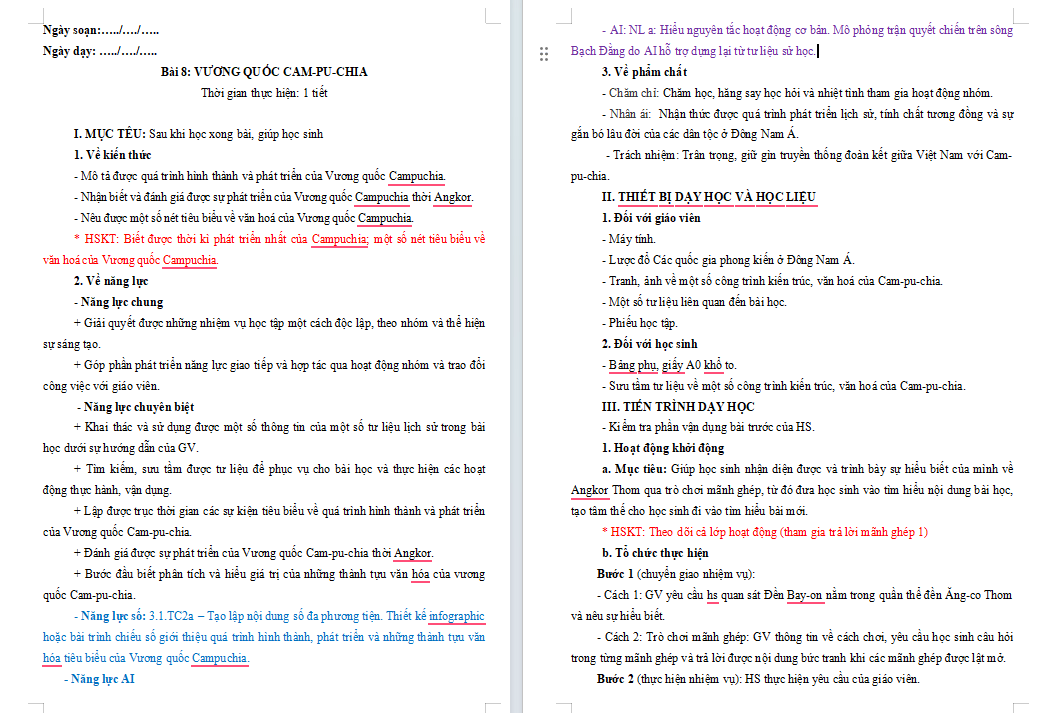Click the spell-flagged word Bay-on

pyautogui.click(x=804, y=594)
